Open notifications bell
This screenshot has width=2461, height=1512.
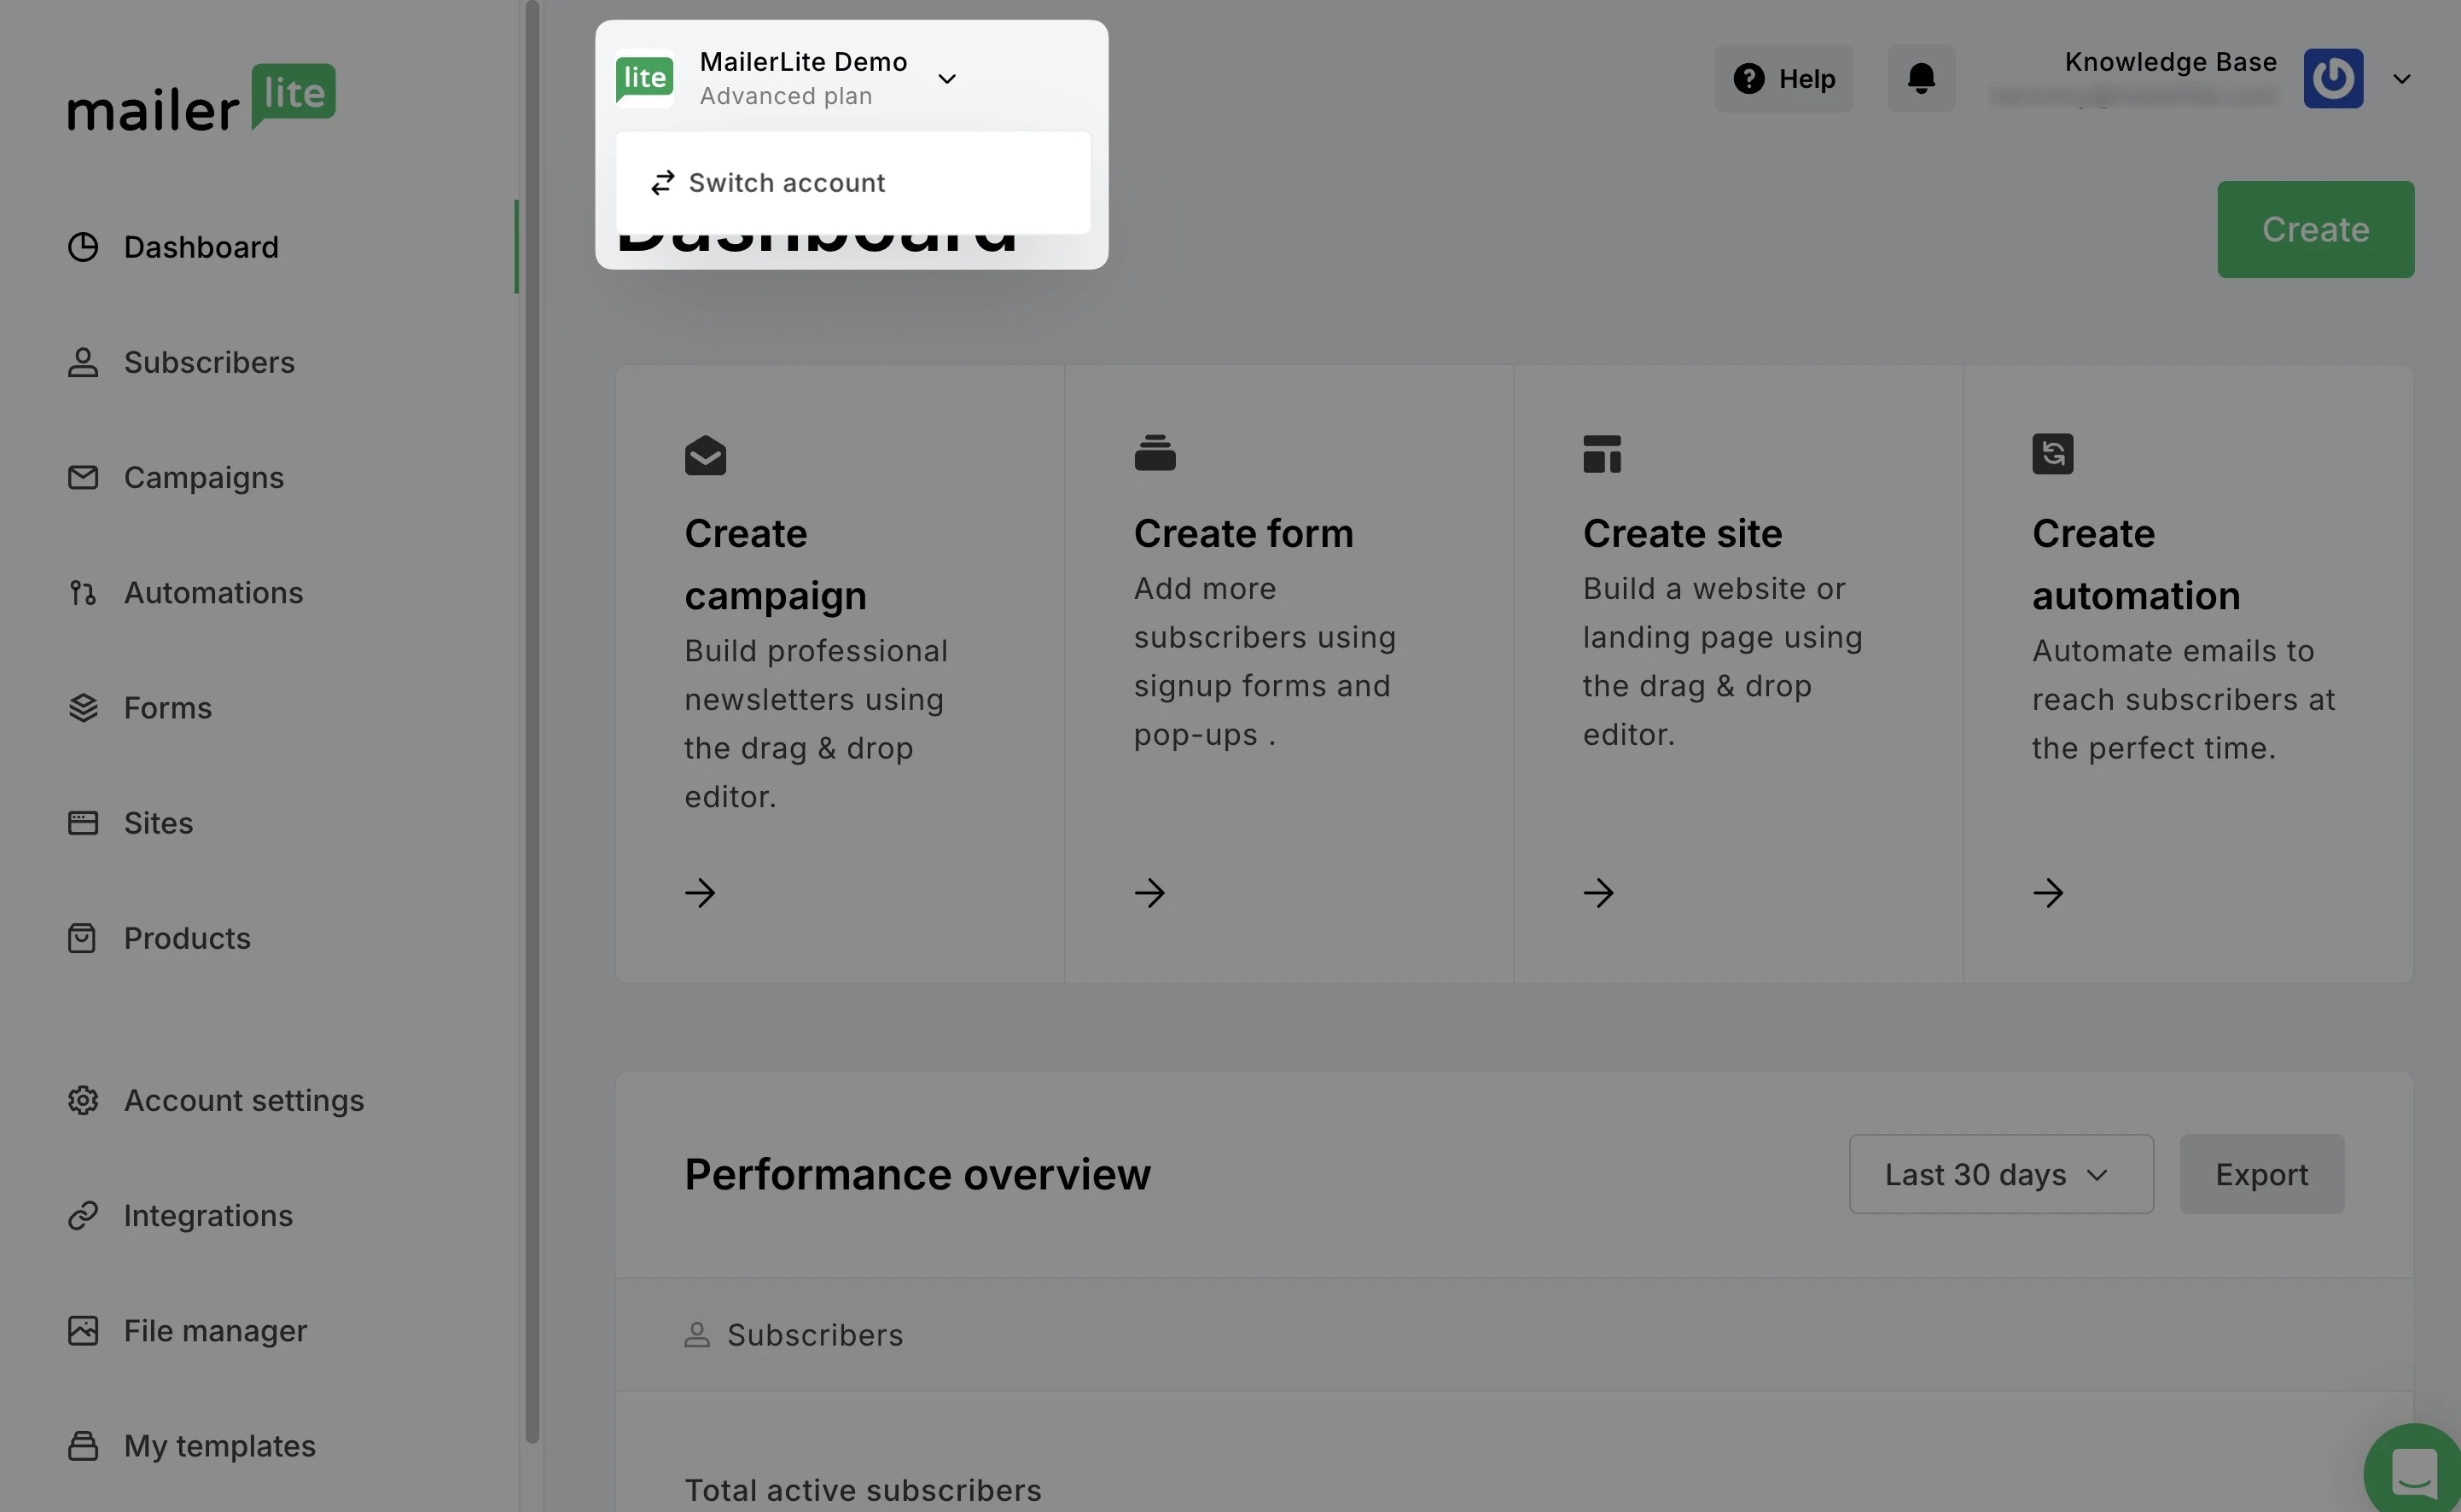pos(1921,78)
